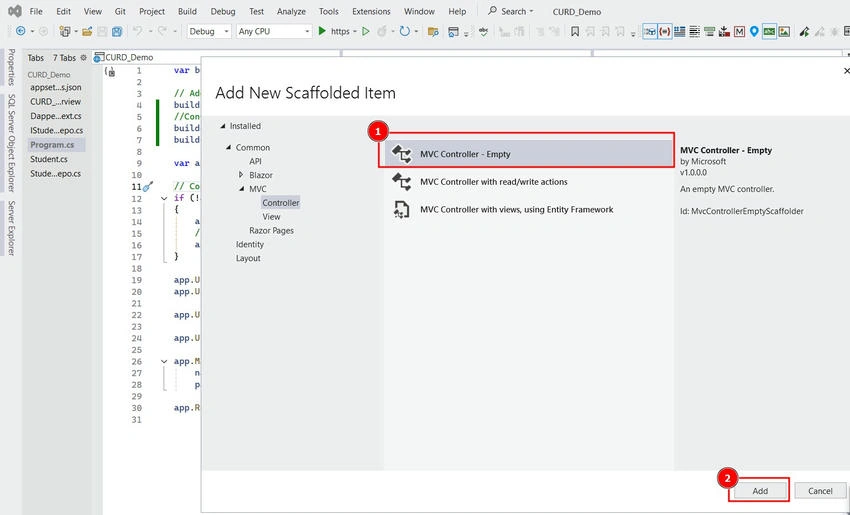Collapse the Installed tree node

coord(223,126)
